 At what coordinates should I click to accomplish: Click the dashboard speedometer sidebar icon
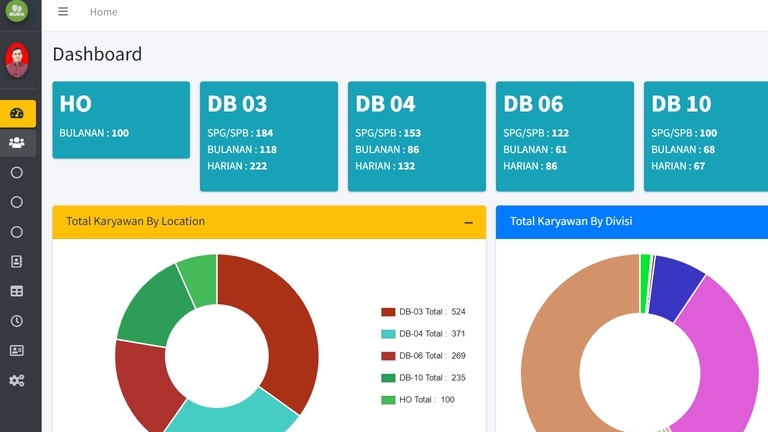[17, 114]
